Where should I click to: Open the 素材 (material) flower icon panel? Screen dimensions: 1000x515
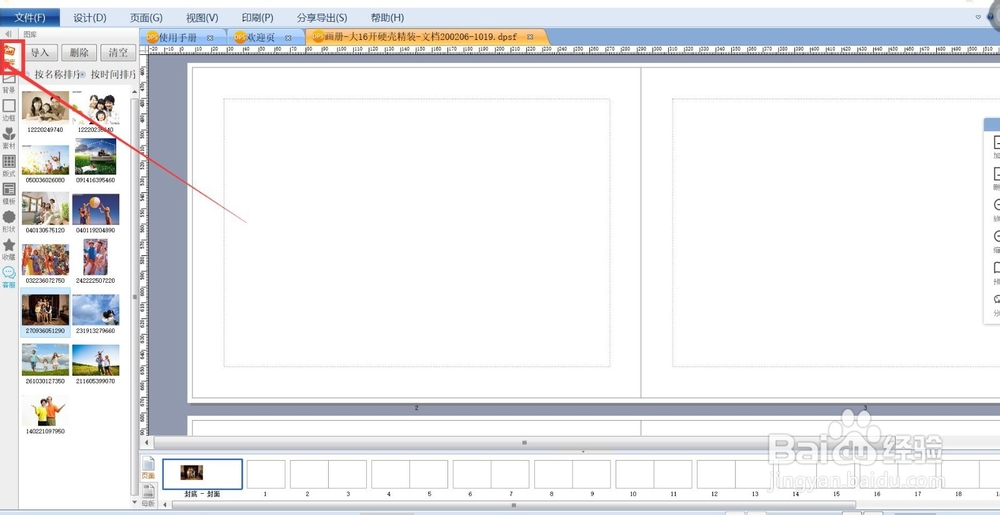coord(9,137)
